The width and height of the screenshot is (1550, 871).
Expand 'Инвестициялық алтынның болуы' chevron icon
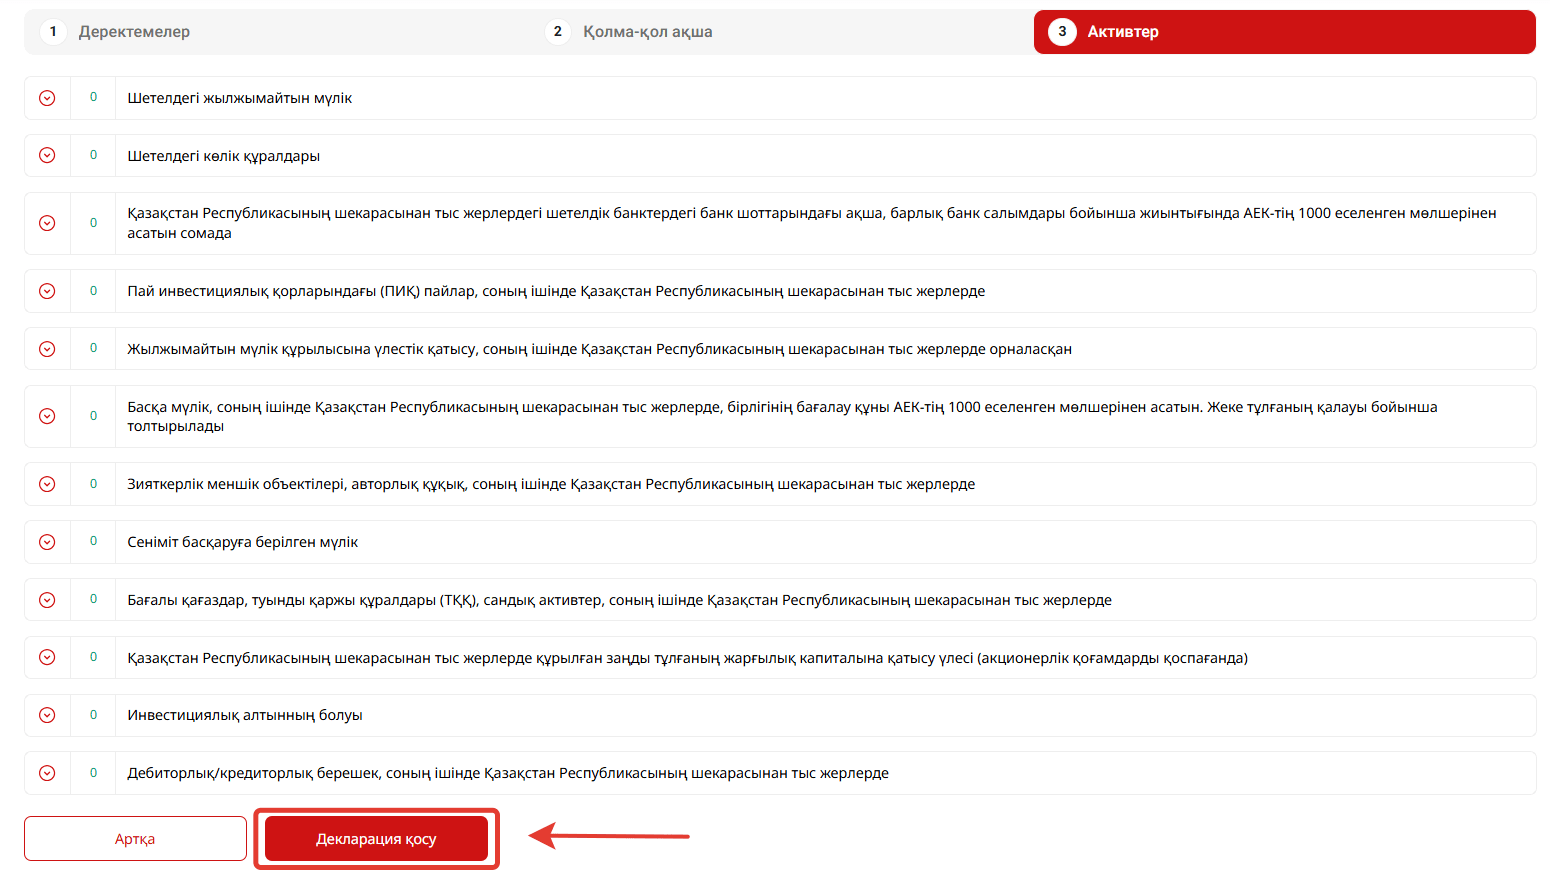(x=47, y=715)
